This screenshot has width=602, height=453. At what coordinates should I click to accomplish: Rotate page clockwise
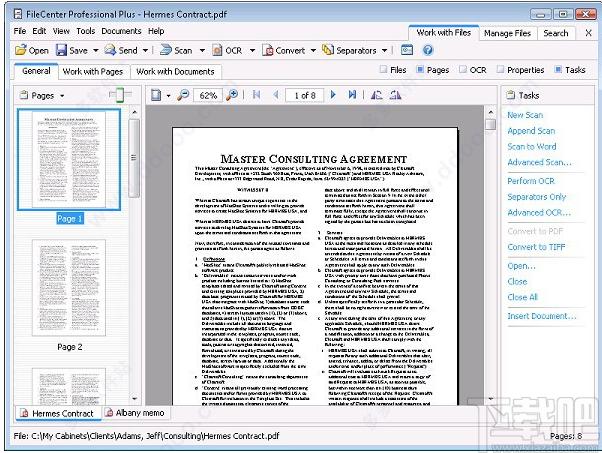coord(395,95)
